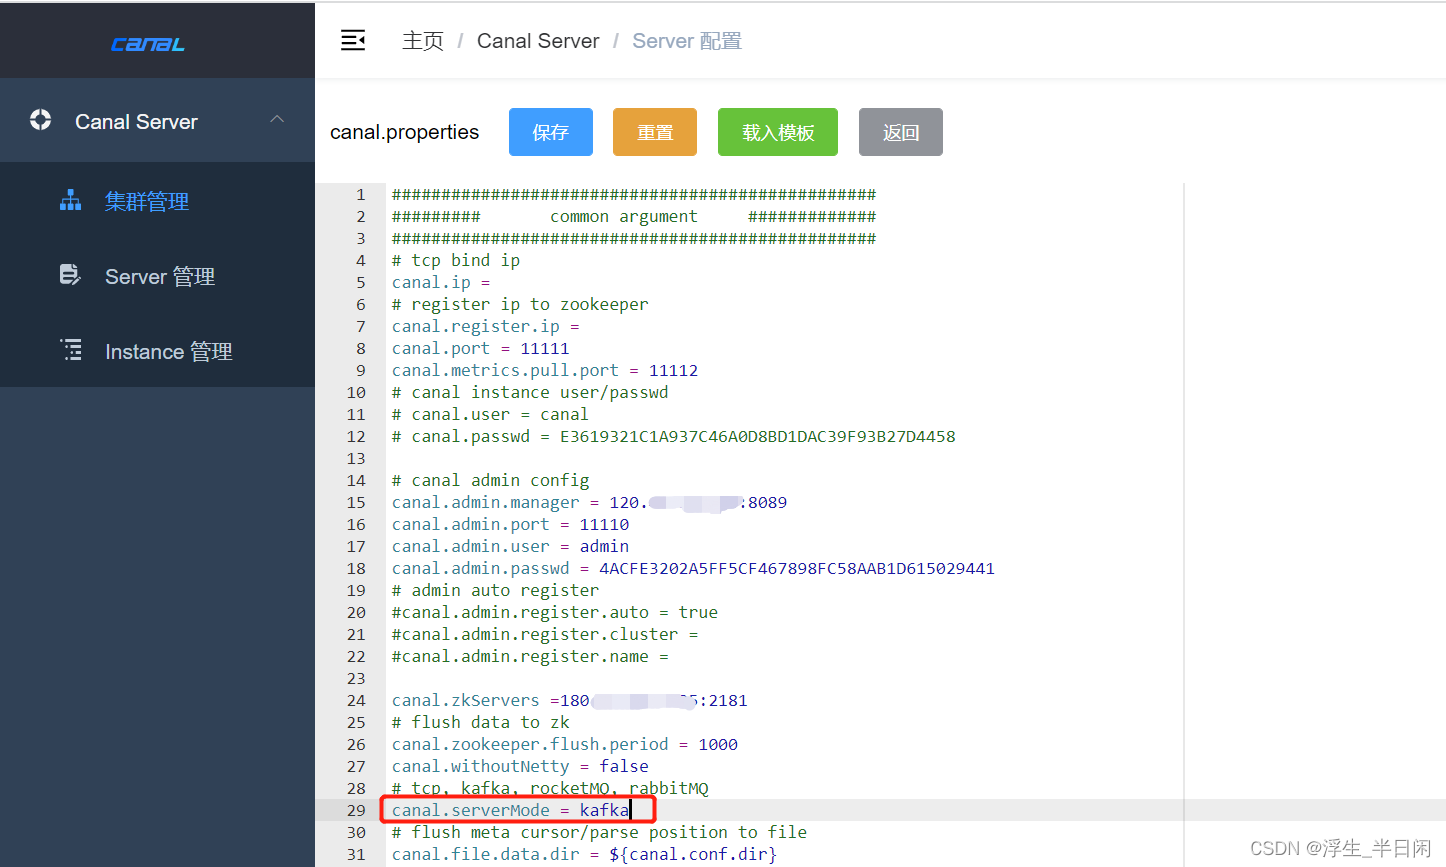Click '# admin auto register' comment
Image resolution: width=1446 pixels, height=867 pixels.
click(x=495, y=590)
